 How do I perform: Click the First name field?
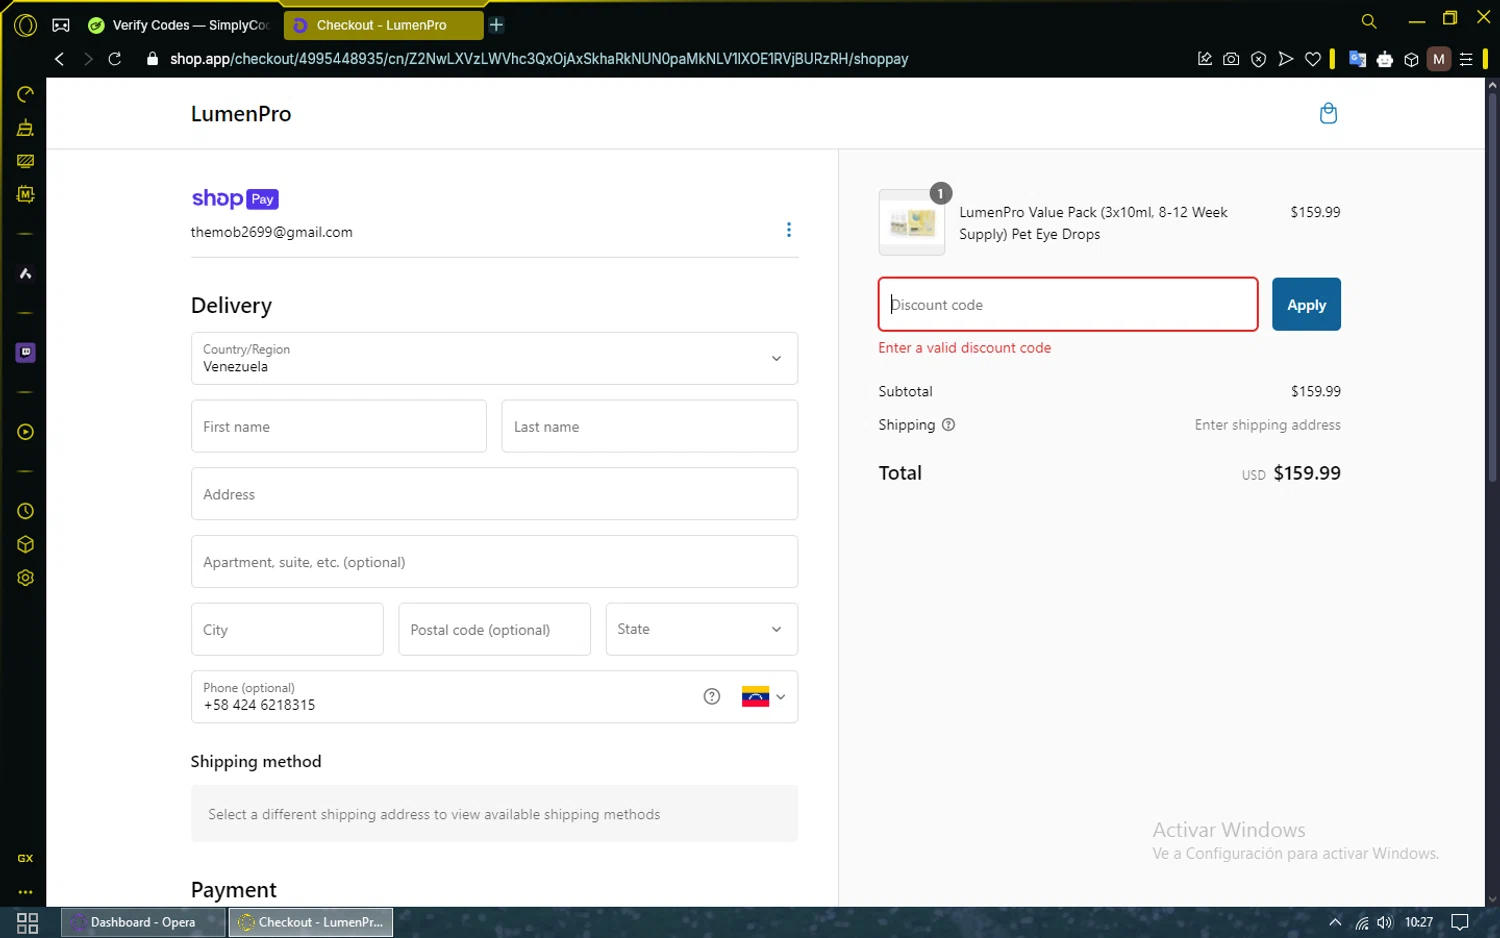[x=339, y=426]
